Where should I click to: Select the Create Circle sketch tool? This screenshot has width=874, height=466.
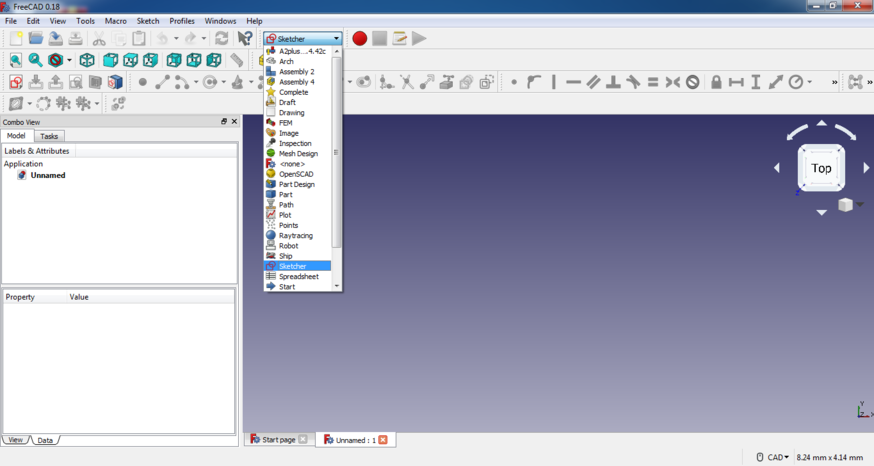(210, 82)
